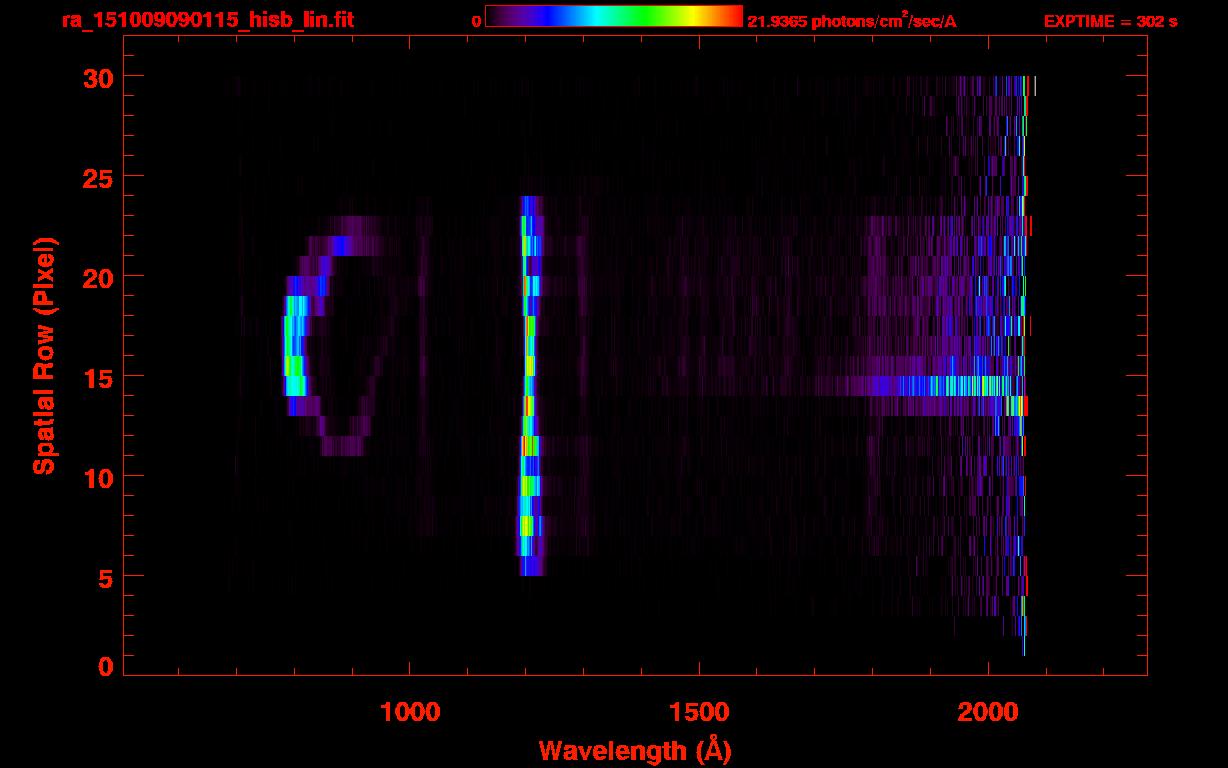Click the Wavelength (Å) axis title
Image resolution: width=1228 pixels, height=768 pixels.
(635, 750)
